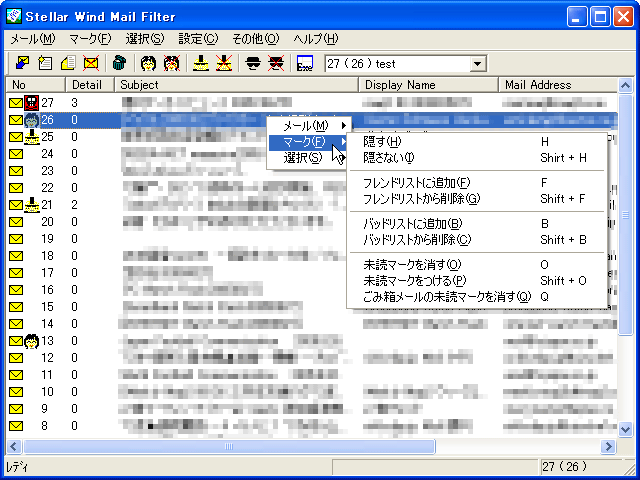Click the envelope icon on row 19
Screen dimensions: 640x480
[16, 239]
